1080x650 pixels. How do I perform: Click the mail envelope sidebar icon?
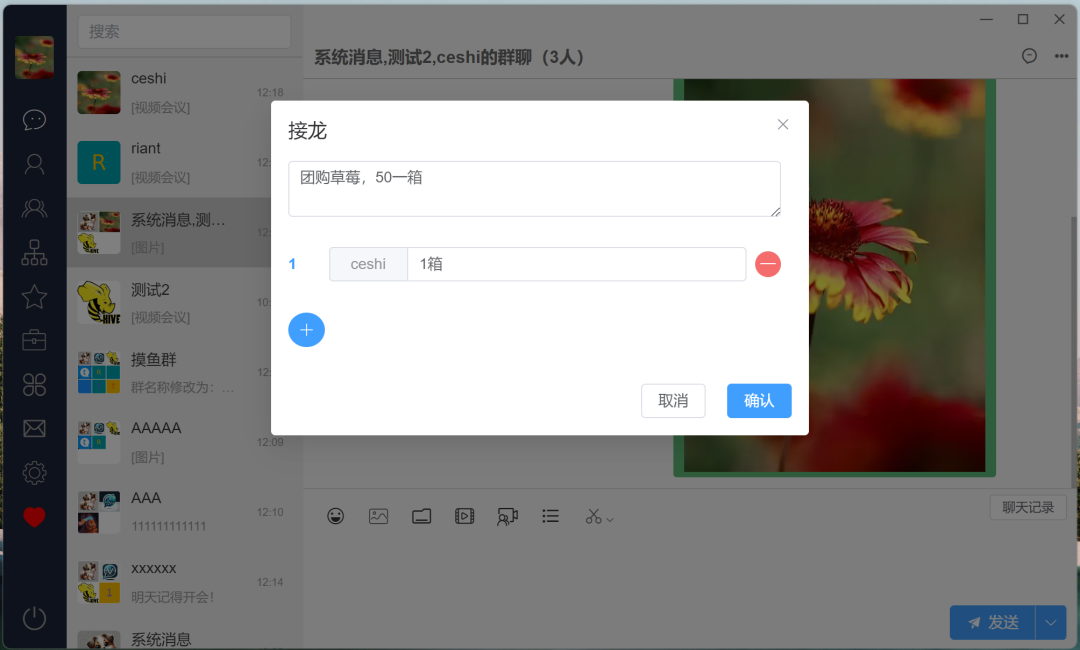tap(34, 428)
